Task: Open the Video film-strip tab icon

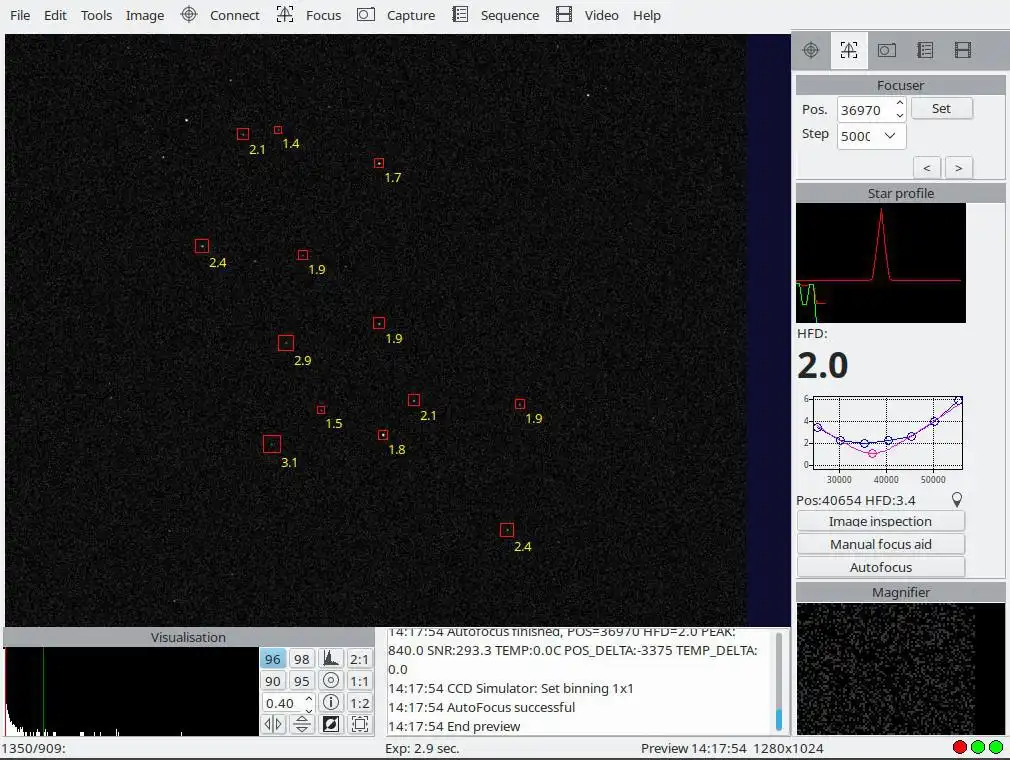Action: [x=963, y=50]
